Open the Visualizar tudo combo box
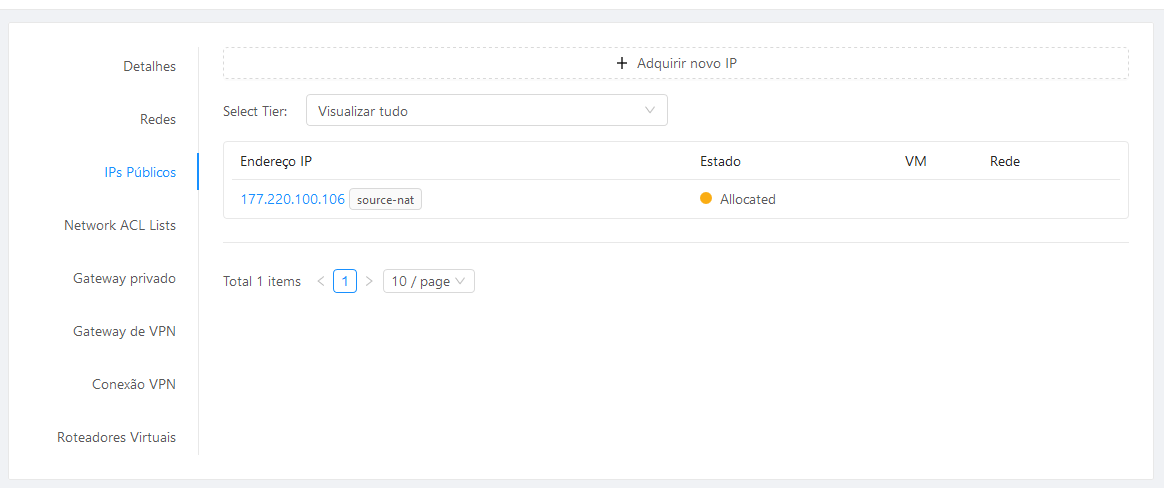Viewport: 1164px width, 488px height. (486, 111)
